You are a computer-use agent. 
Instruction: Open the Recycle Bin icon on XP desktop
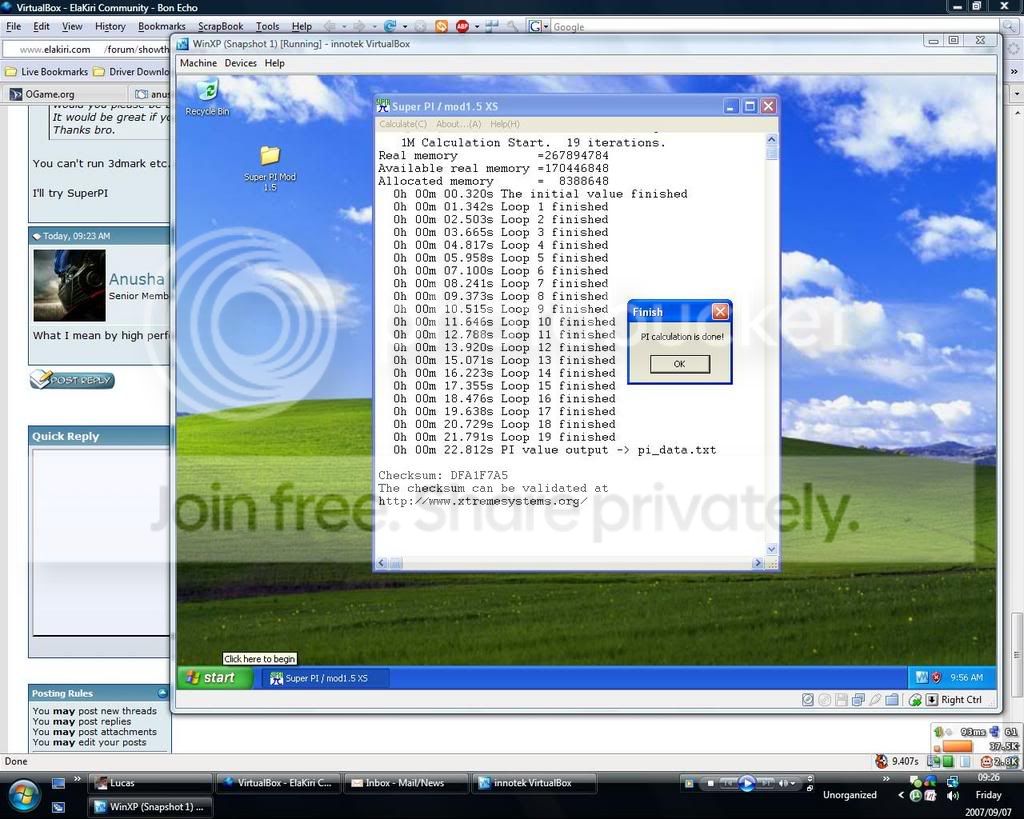click(207, 98)
